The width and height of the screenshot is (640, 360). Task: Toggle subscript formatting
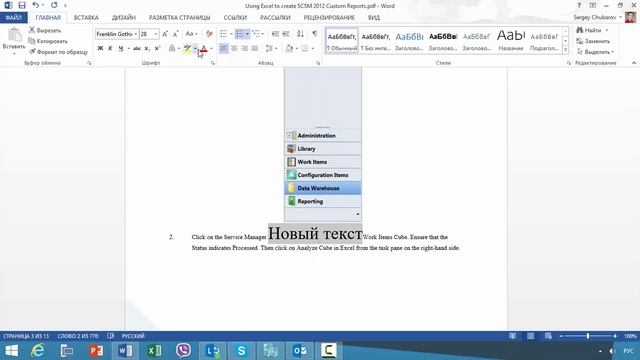point(147,48)
